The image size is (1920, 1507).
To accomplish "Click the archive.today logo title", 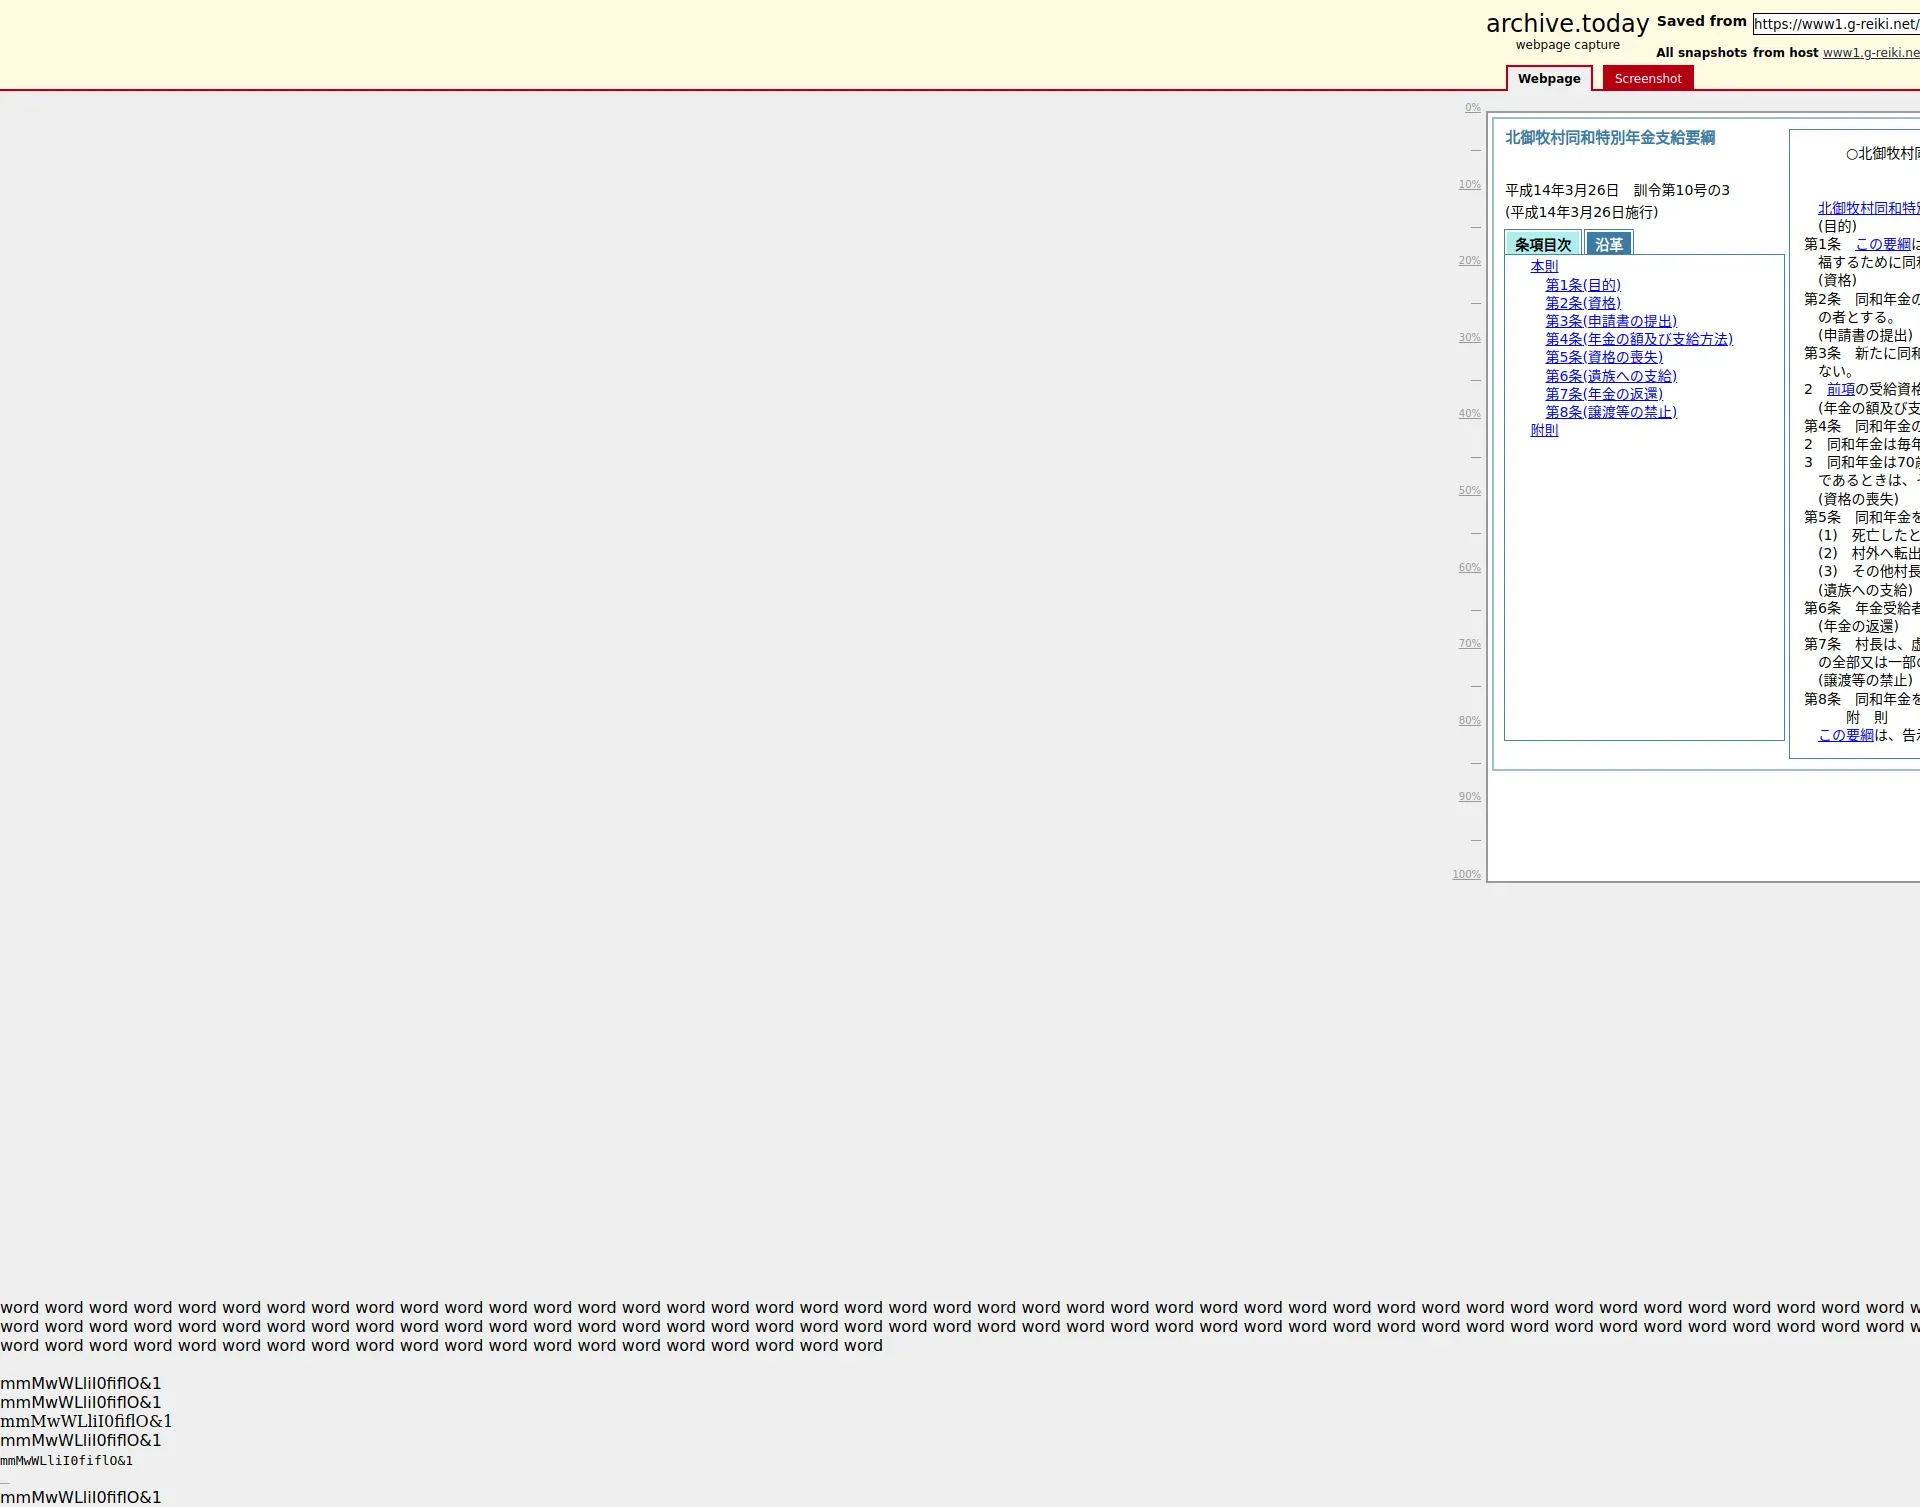I will (x=1566, y=24).
